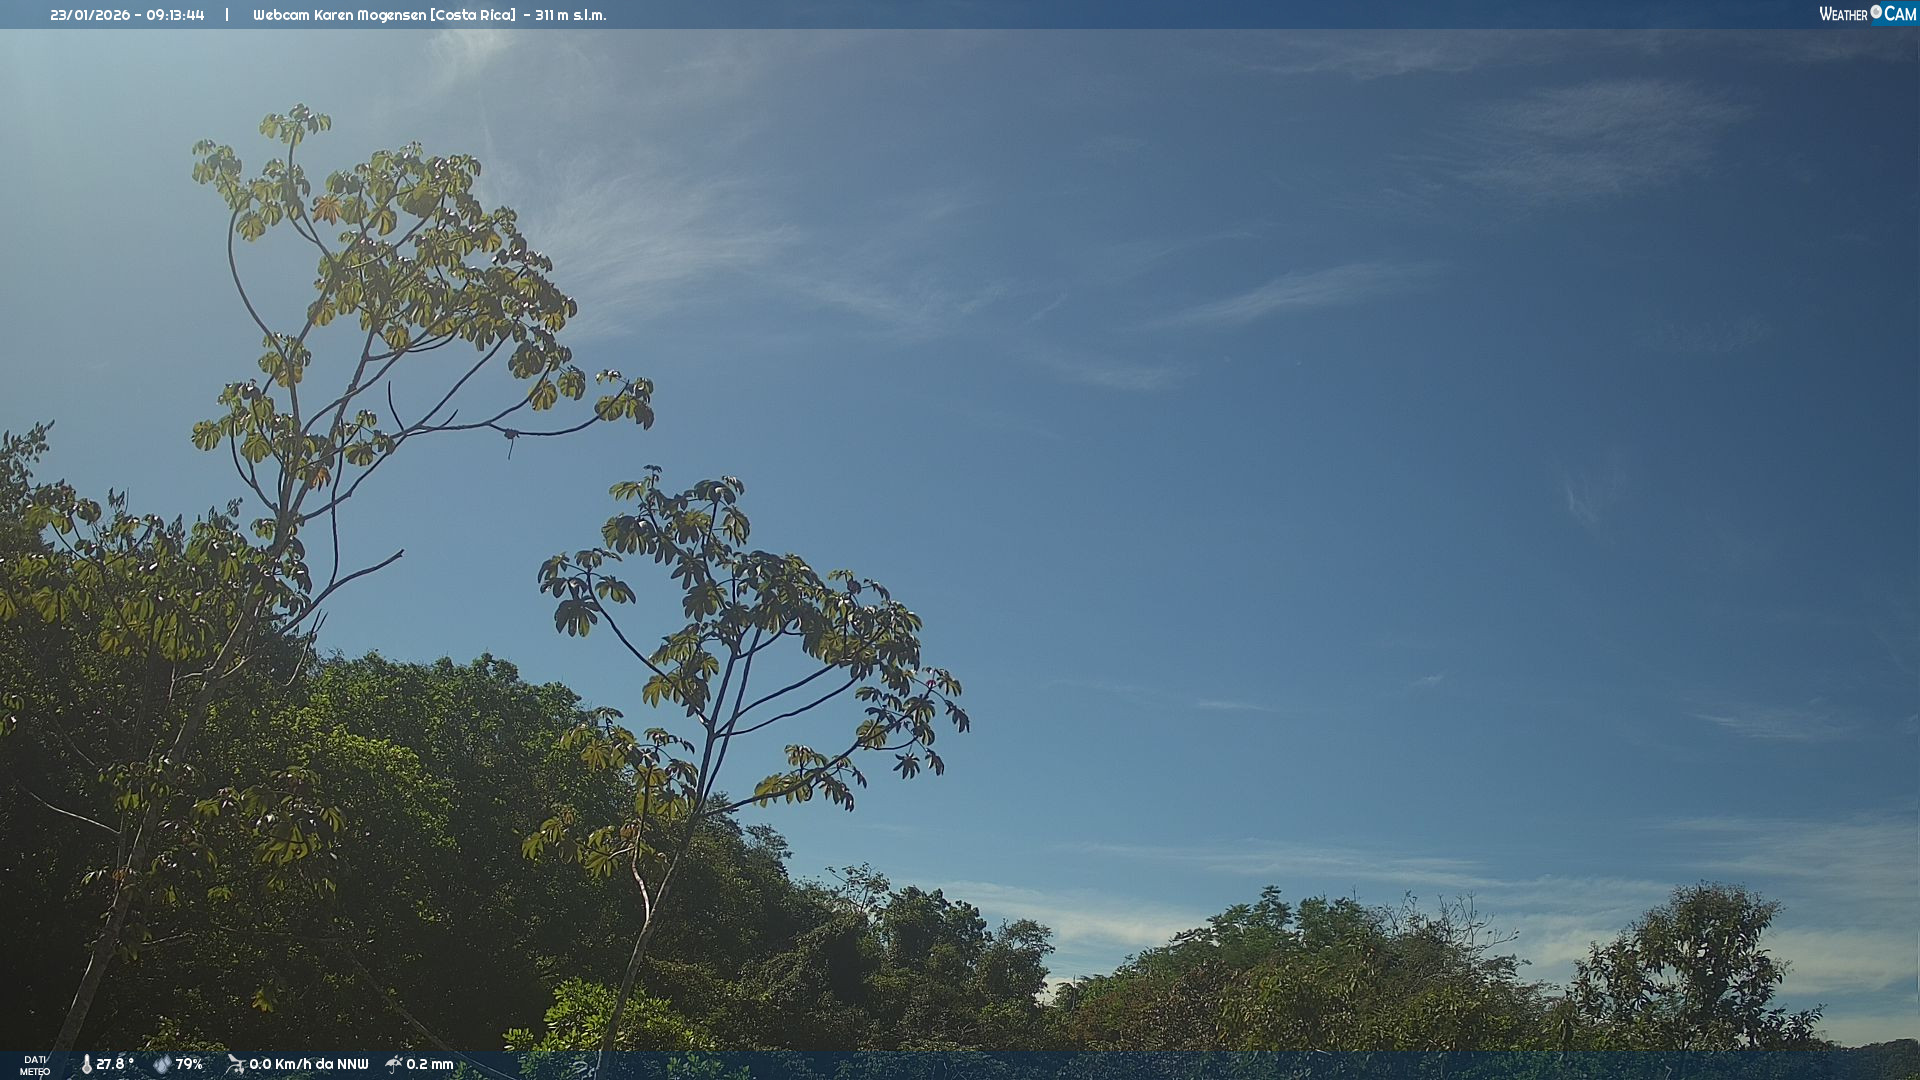The height and width of the screenshot is (1080, 1920).
Task: Click the vertical separator after the timestamp
Action: (227, 15)
